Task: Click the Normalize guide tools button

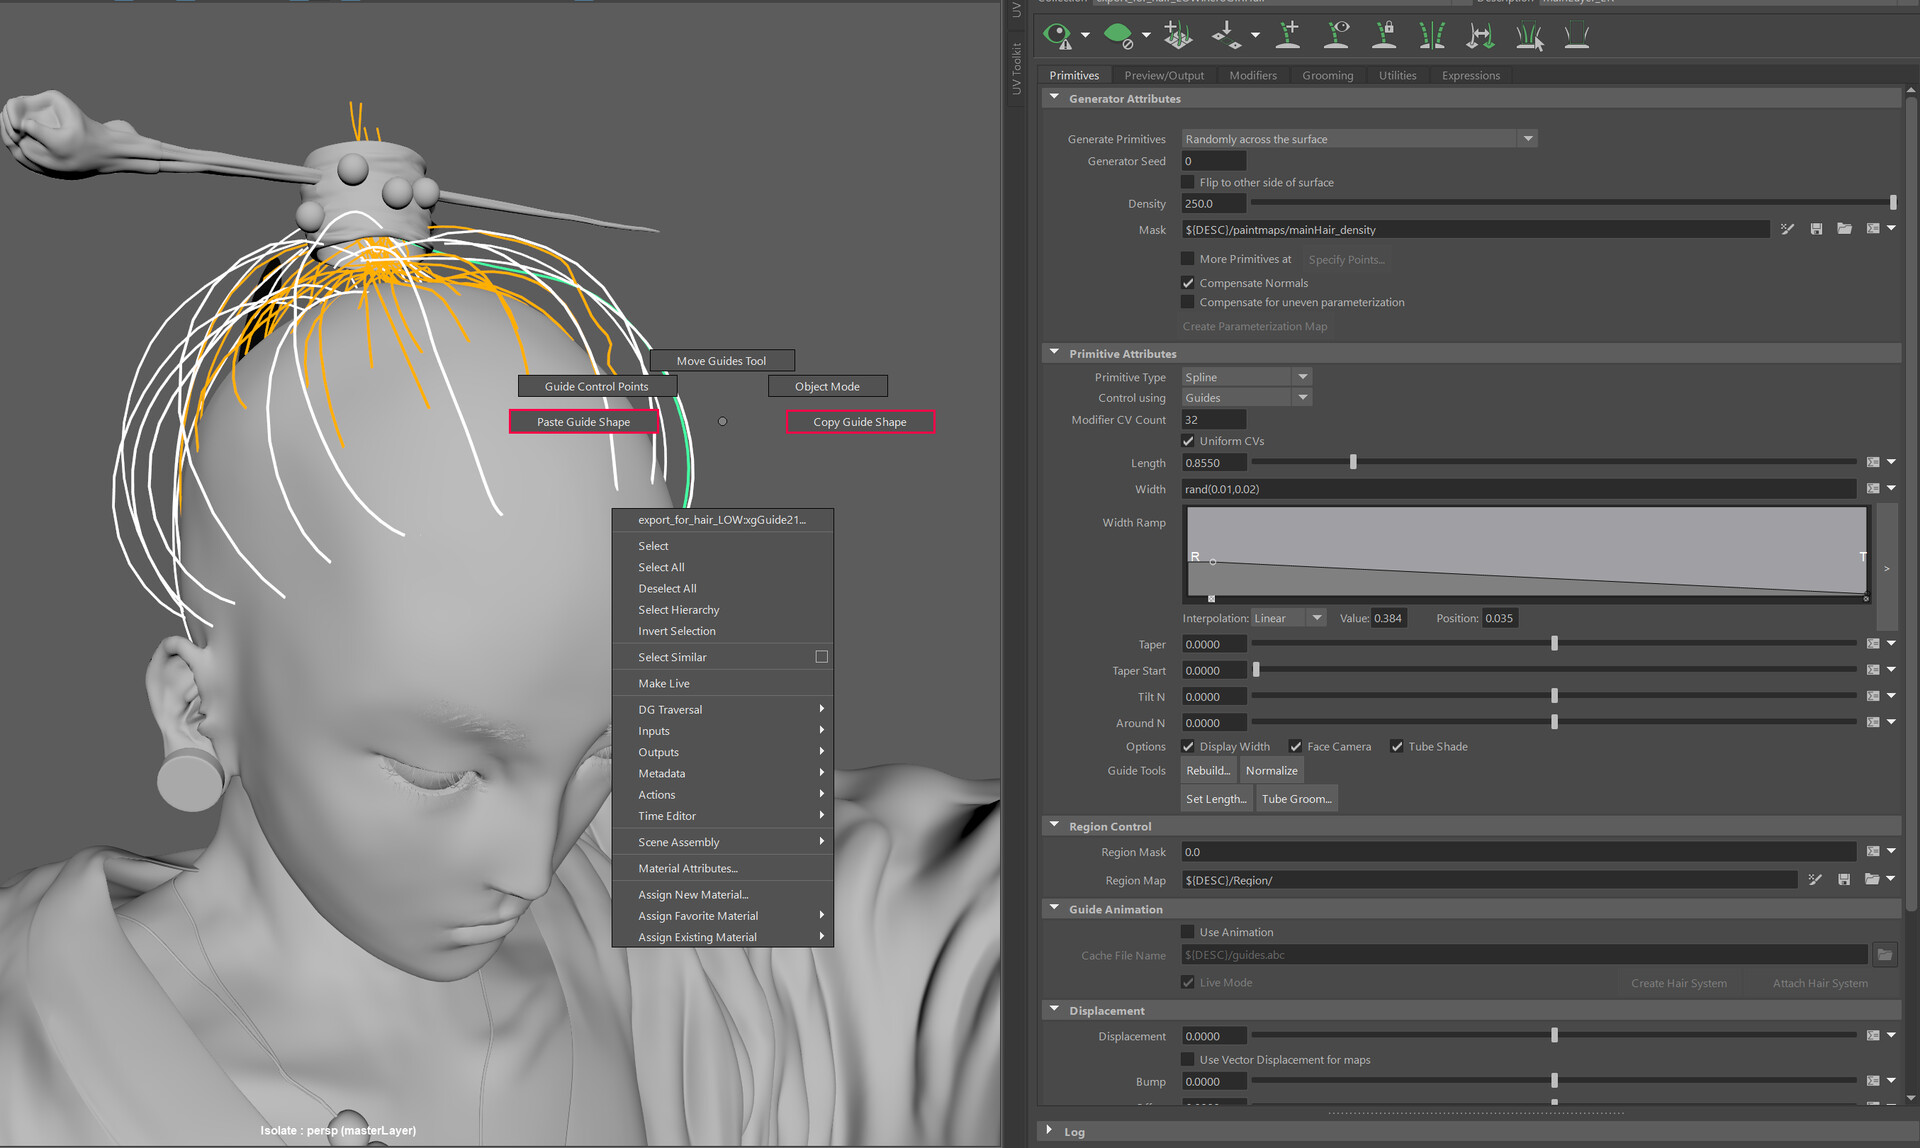Action: coord(1271,770)
